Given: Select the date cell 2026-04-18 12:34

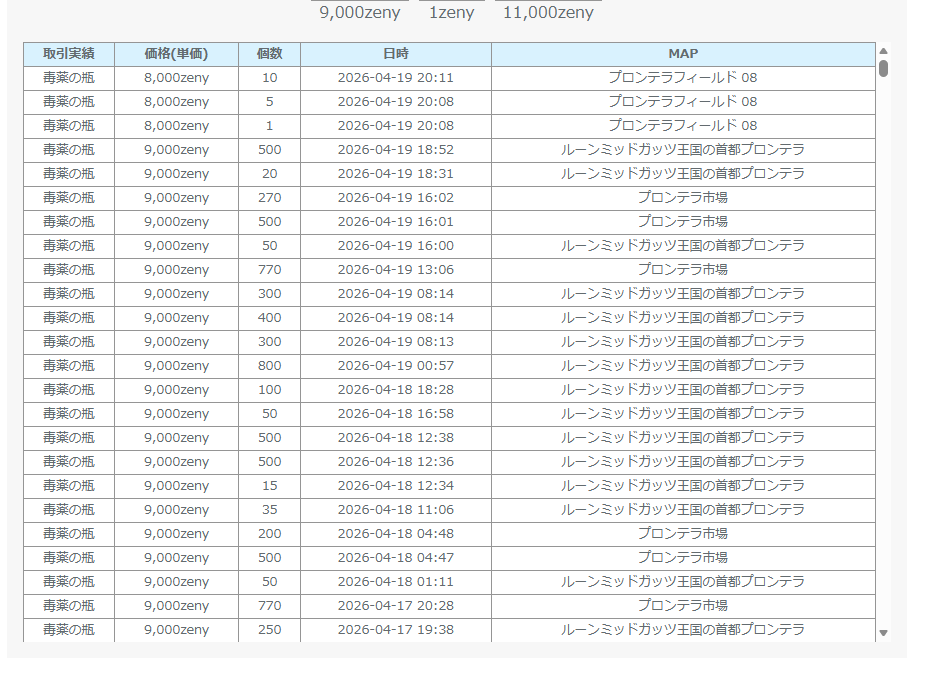Looking at the screenshot, I should point(395,486).
